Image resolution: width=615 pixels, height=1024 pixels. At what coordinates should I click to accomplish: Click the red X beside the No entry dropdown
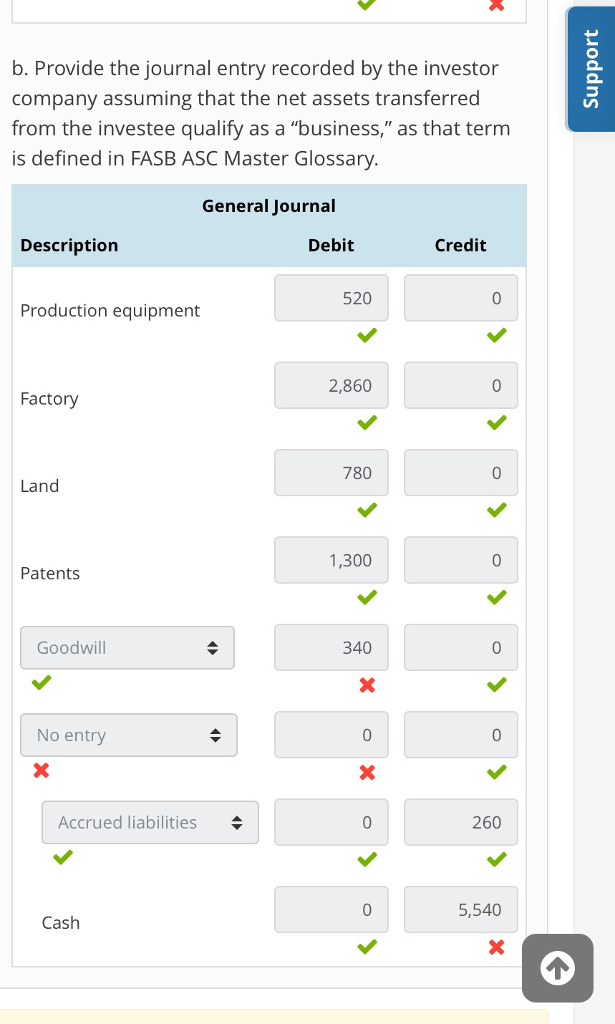click(40, 771)
